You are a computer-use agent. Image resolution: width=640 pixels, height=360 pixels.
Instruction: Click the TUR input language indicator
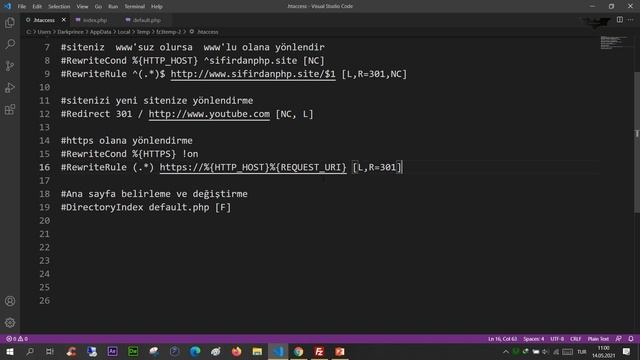click(x=582, y=352)
